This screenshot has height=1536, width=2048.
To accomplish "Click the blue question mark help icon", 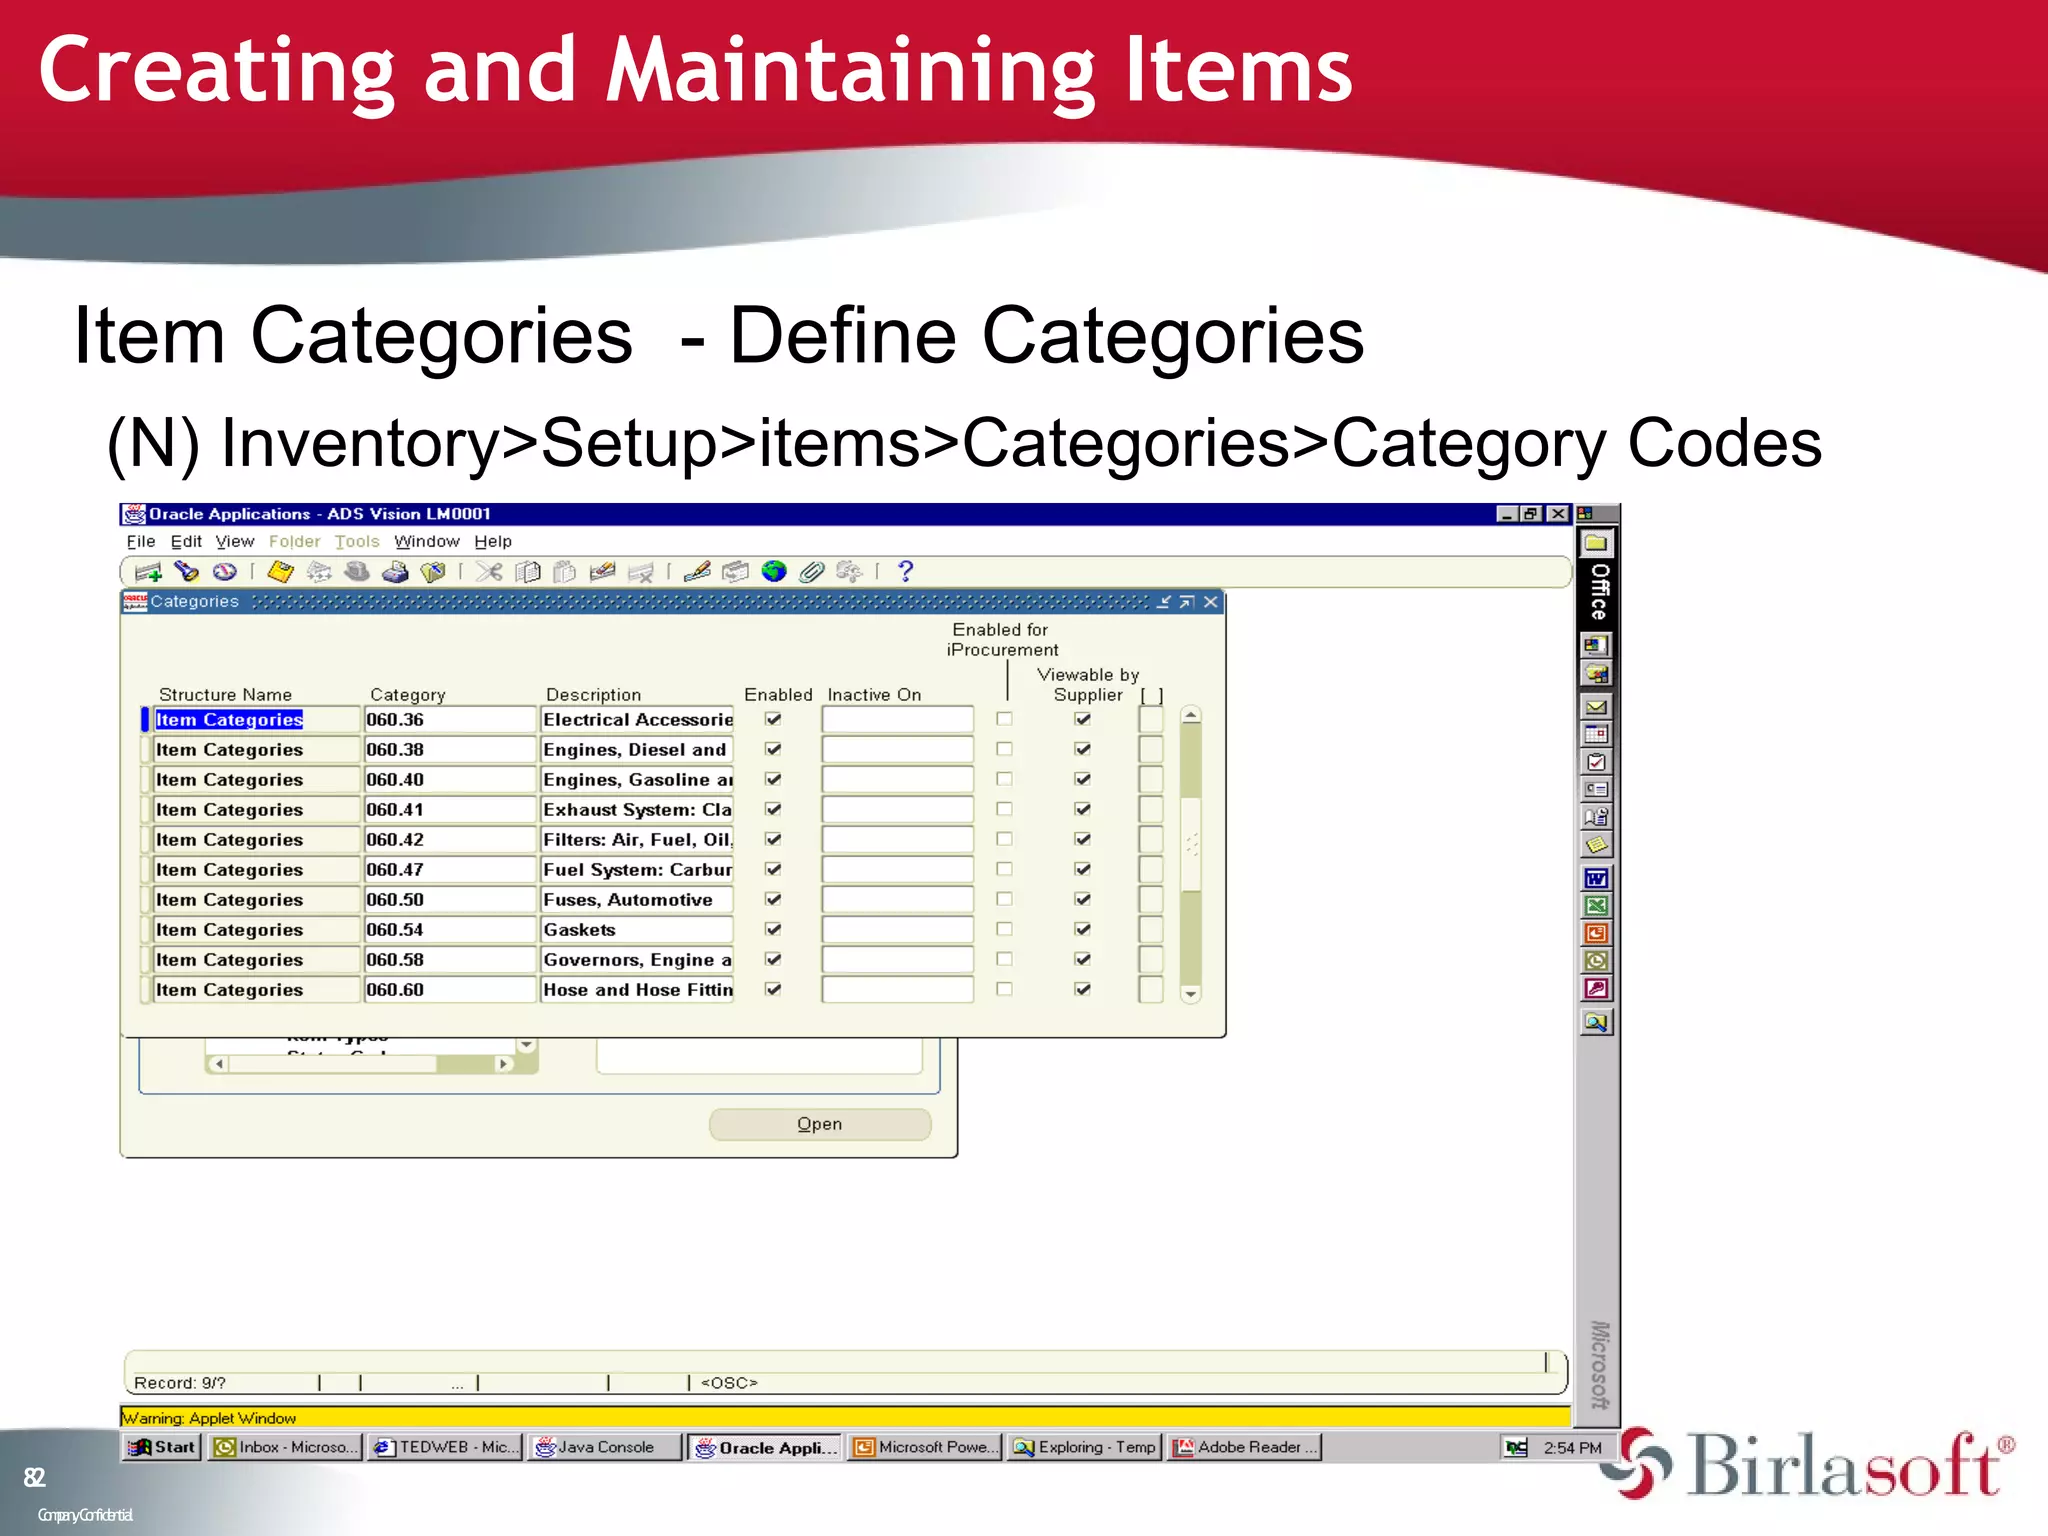I will point(906,571).
